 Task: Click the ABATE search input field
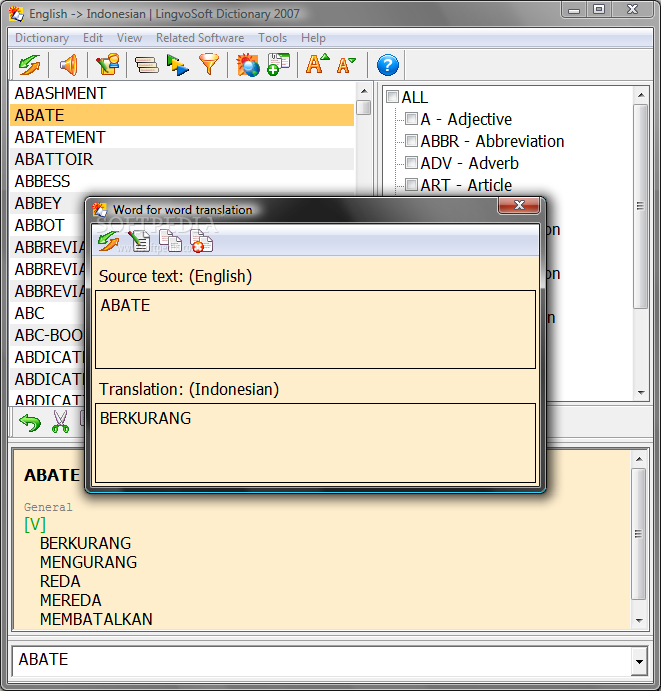click(322, 661)
